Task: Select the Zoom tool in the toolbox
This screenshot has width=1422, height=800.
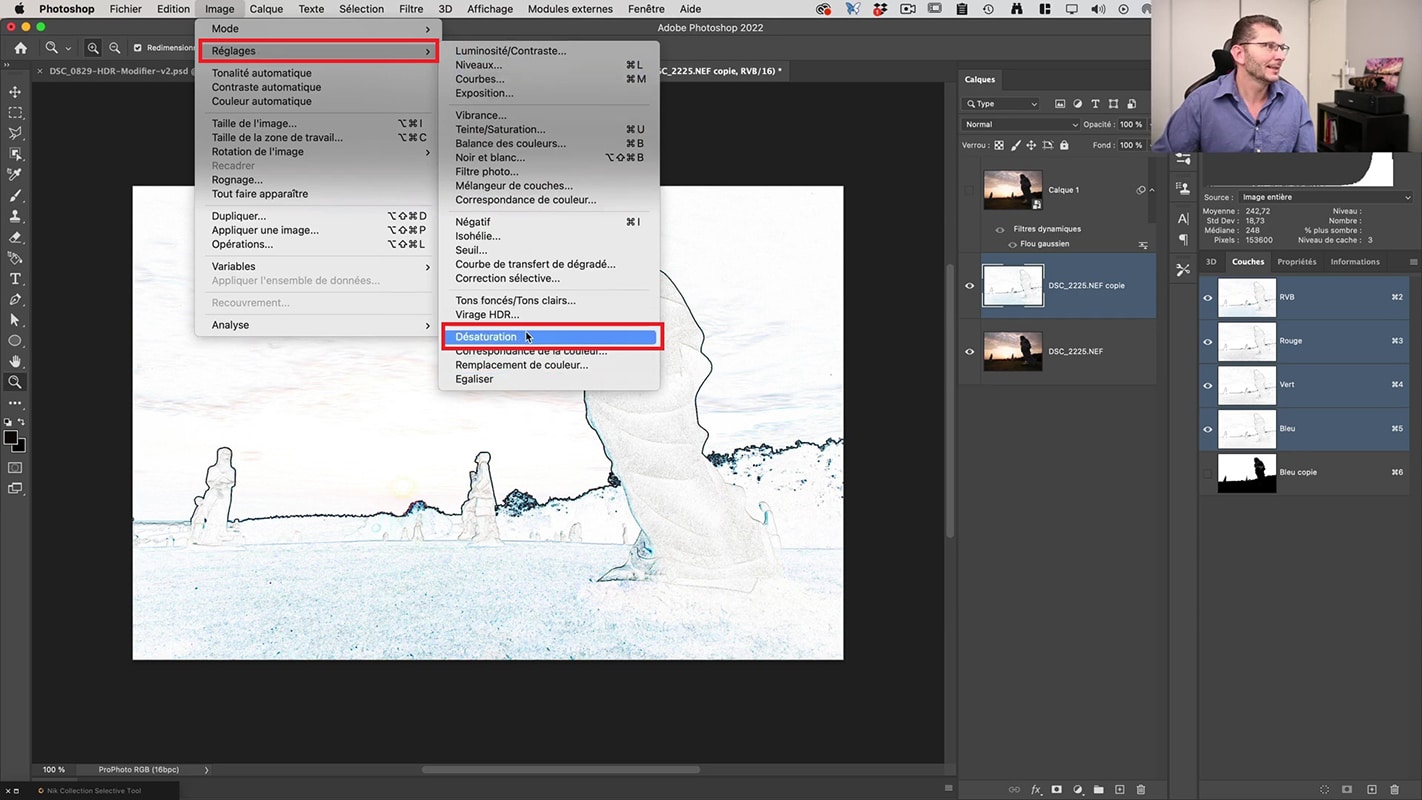Action: (15, 382)
